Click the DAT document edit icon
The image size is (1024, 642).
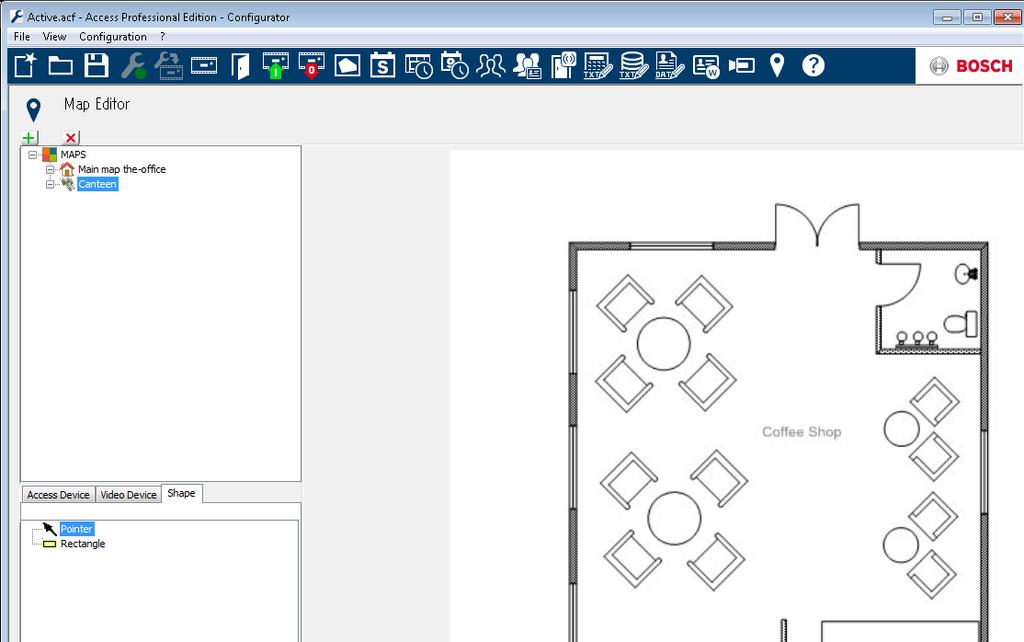click(670, 65)
